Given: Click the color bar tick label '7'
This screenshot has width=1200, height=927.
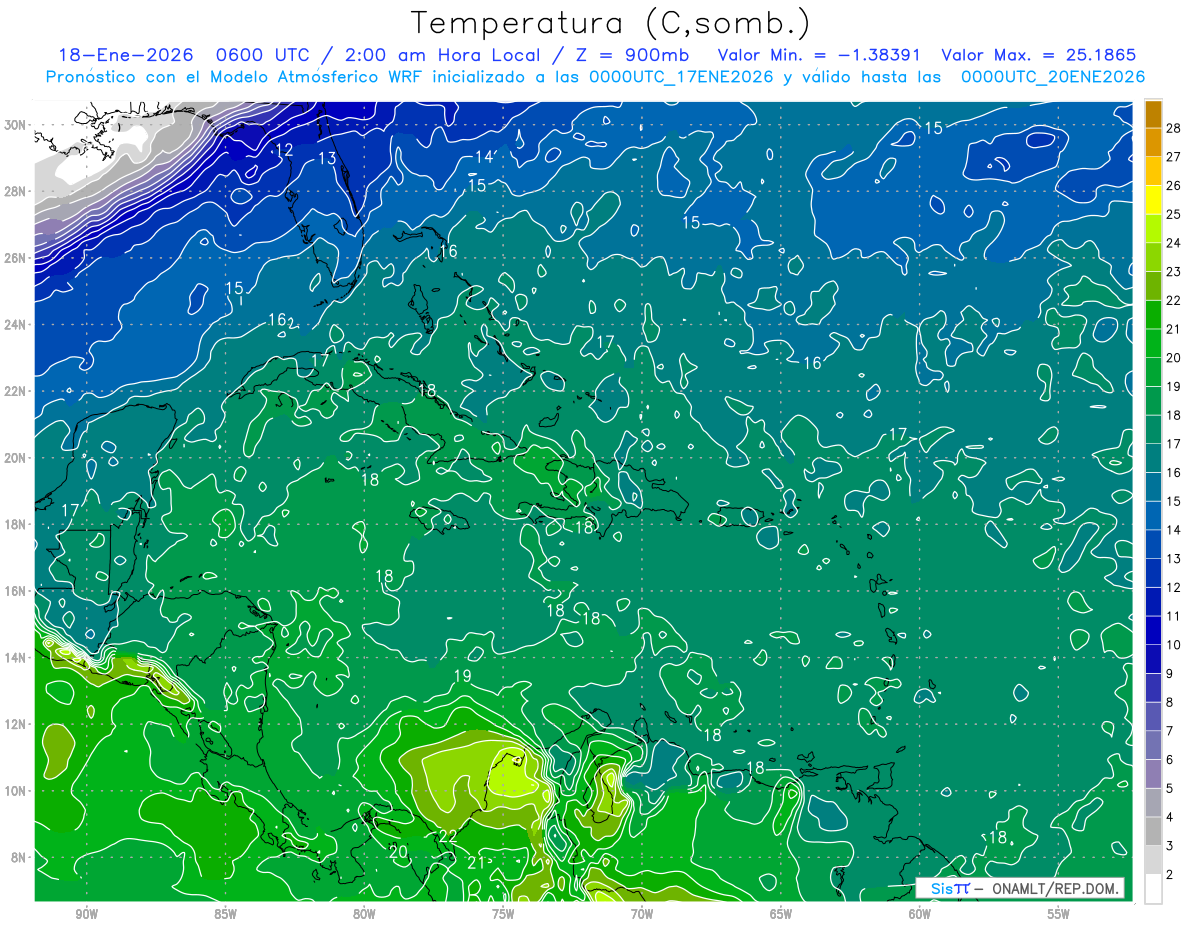Looking at the screenshot, I should (1170, 731).
